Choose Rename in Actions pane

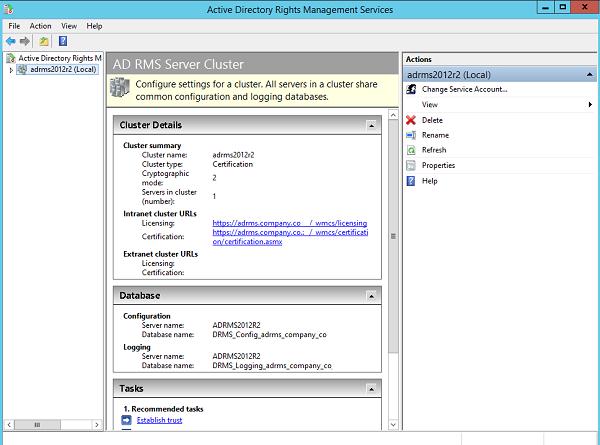coord(435,135)
